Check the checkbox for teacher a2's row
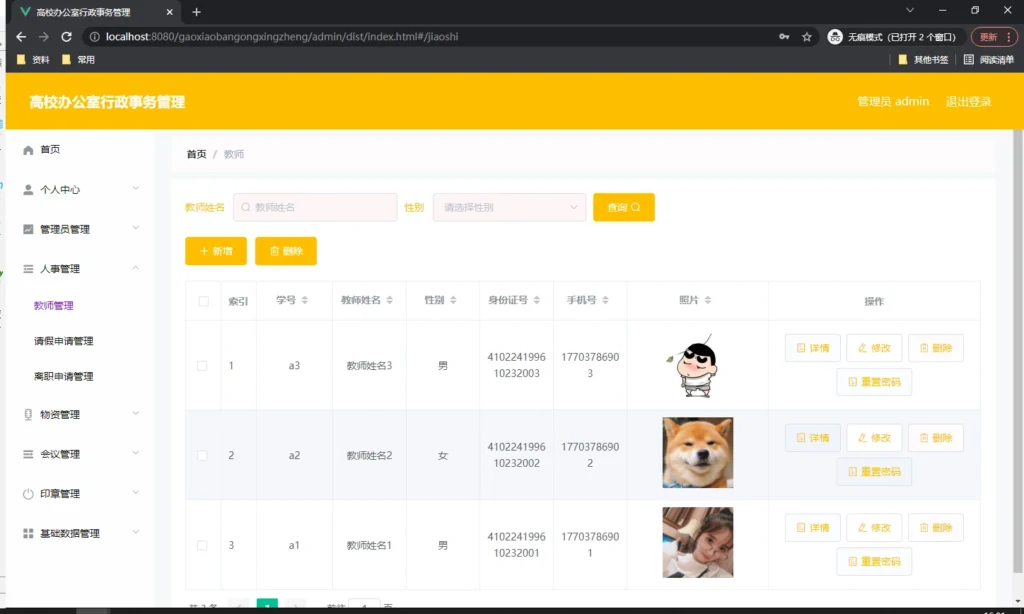 (x=203, y=454)
